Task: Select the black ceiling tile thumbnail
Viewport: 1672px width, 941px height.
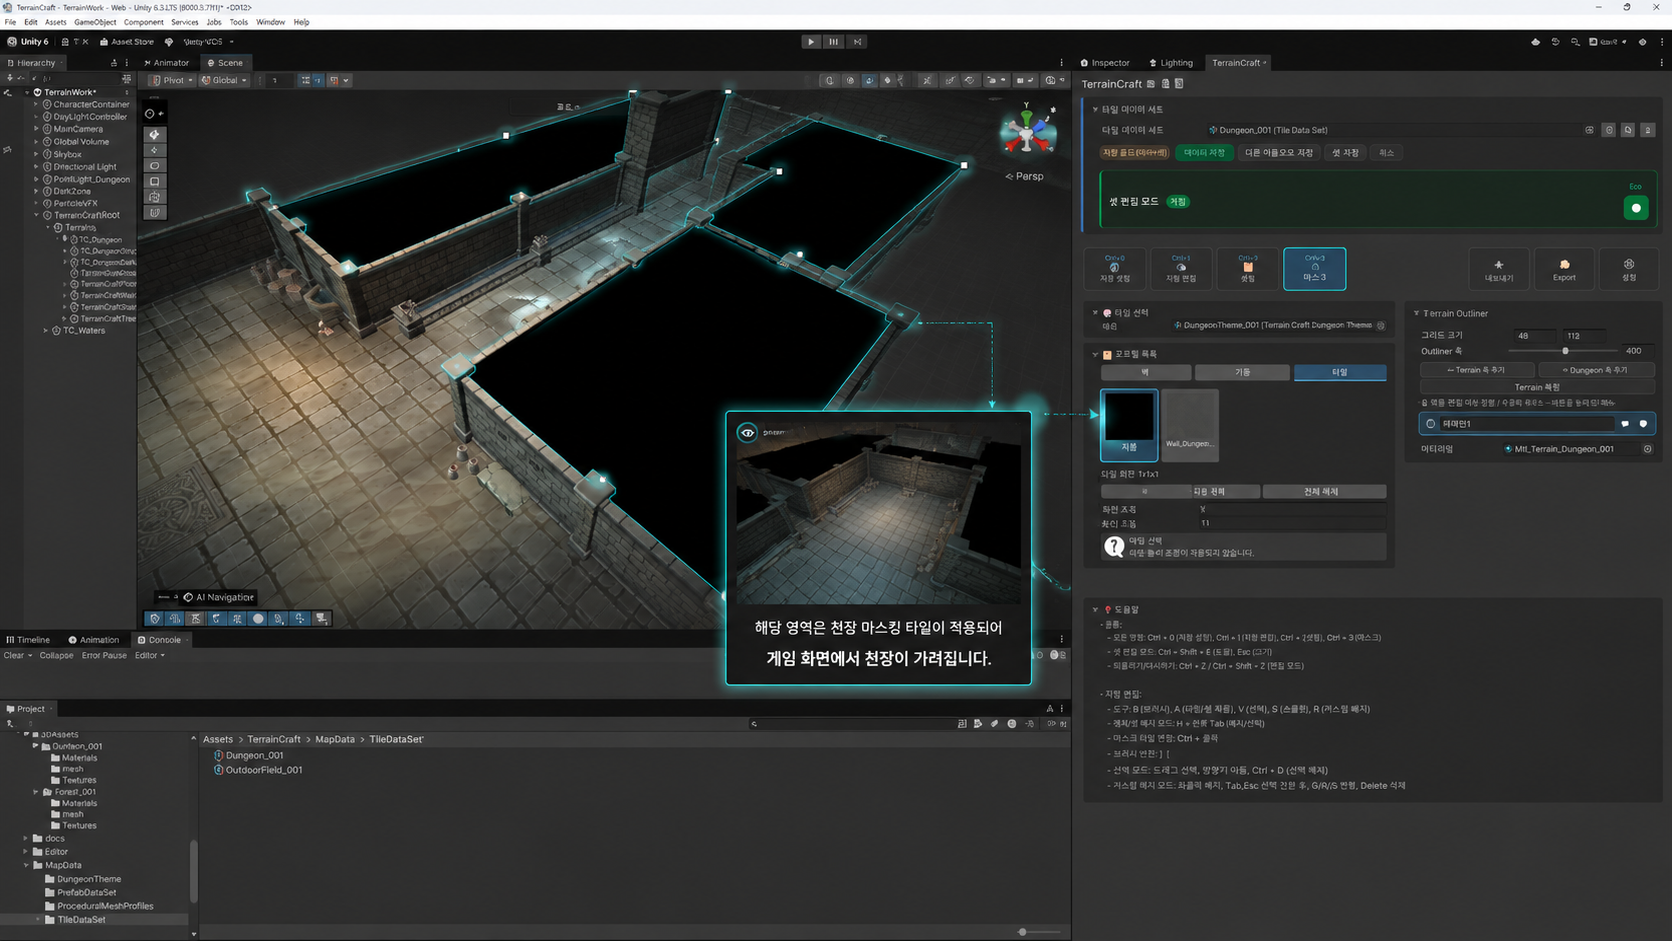Action: [1129, 424]
